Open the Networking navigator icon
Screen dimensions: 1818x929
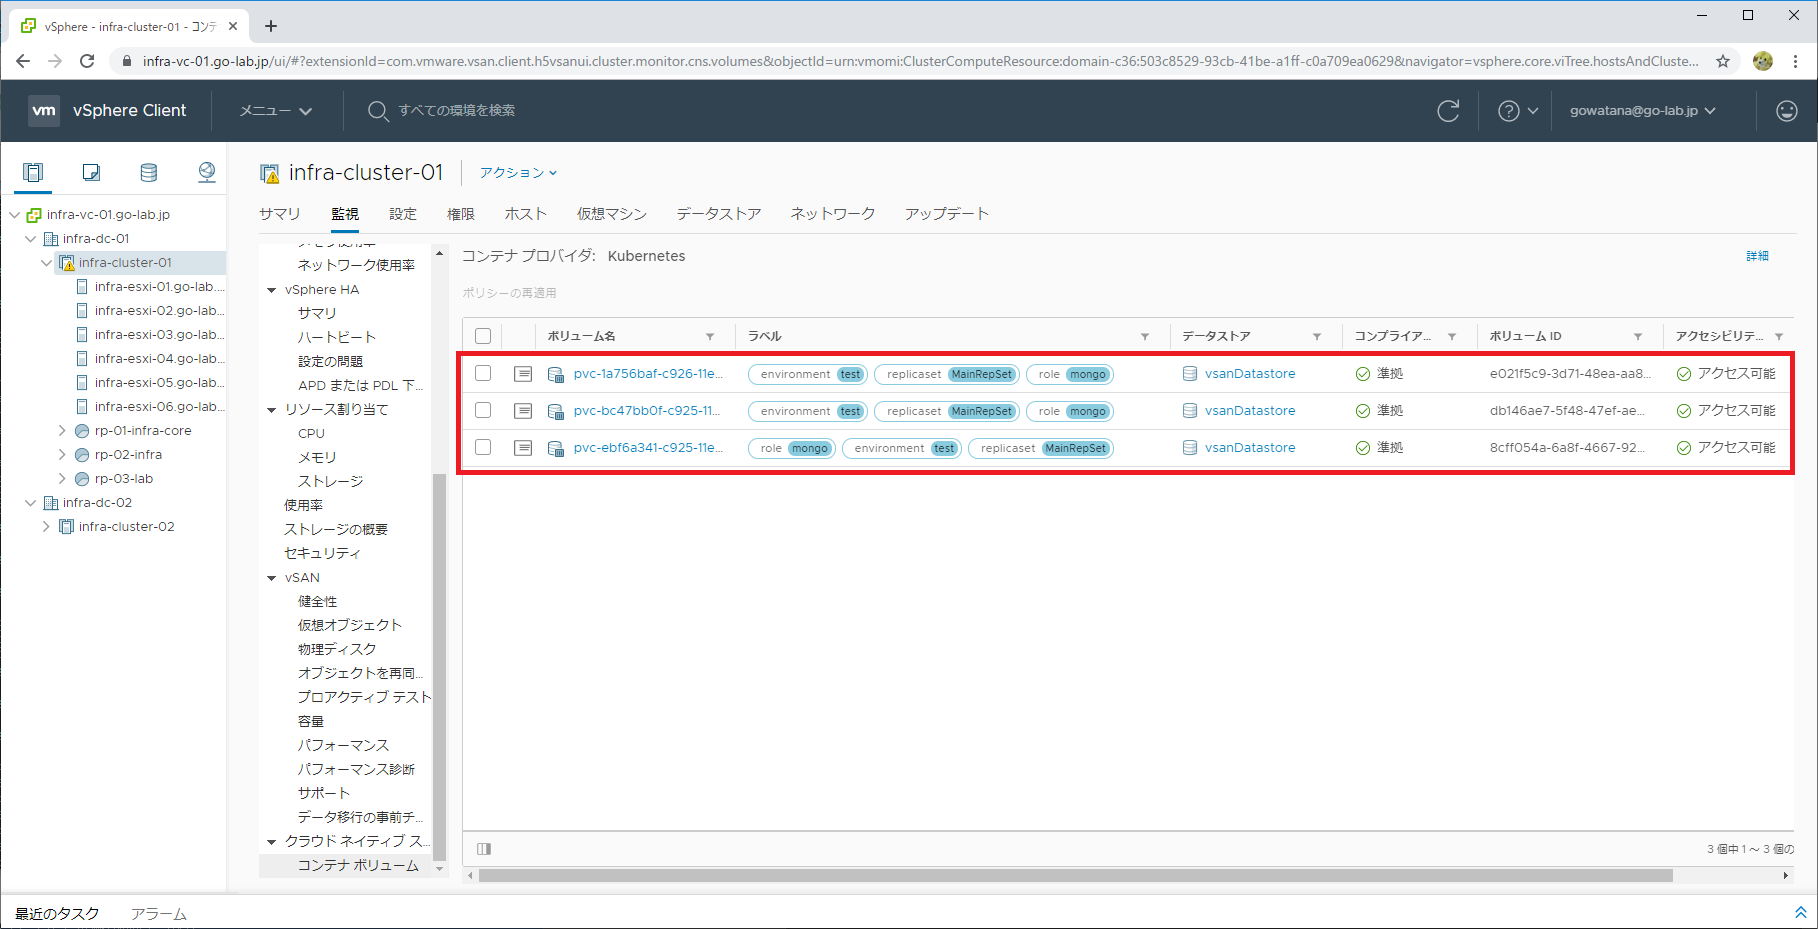click(x=207, y=172)
